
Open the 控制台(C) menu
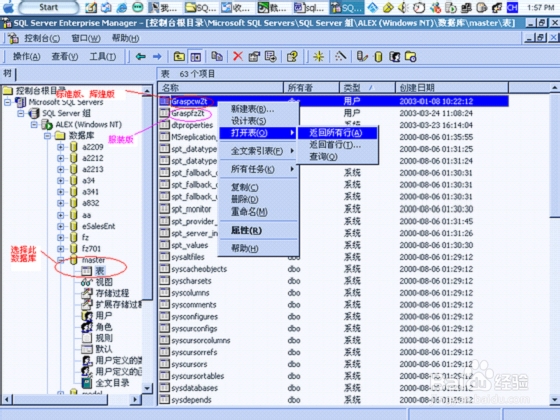pyautogui.click(x=42, y=38)
